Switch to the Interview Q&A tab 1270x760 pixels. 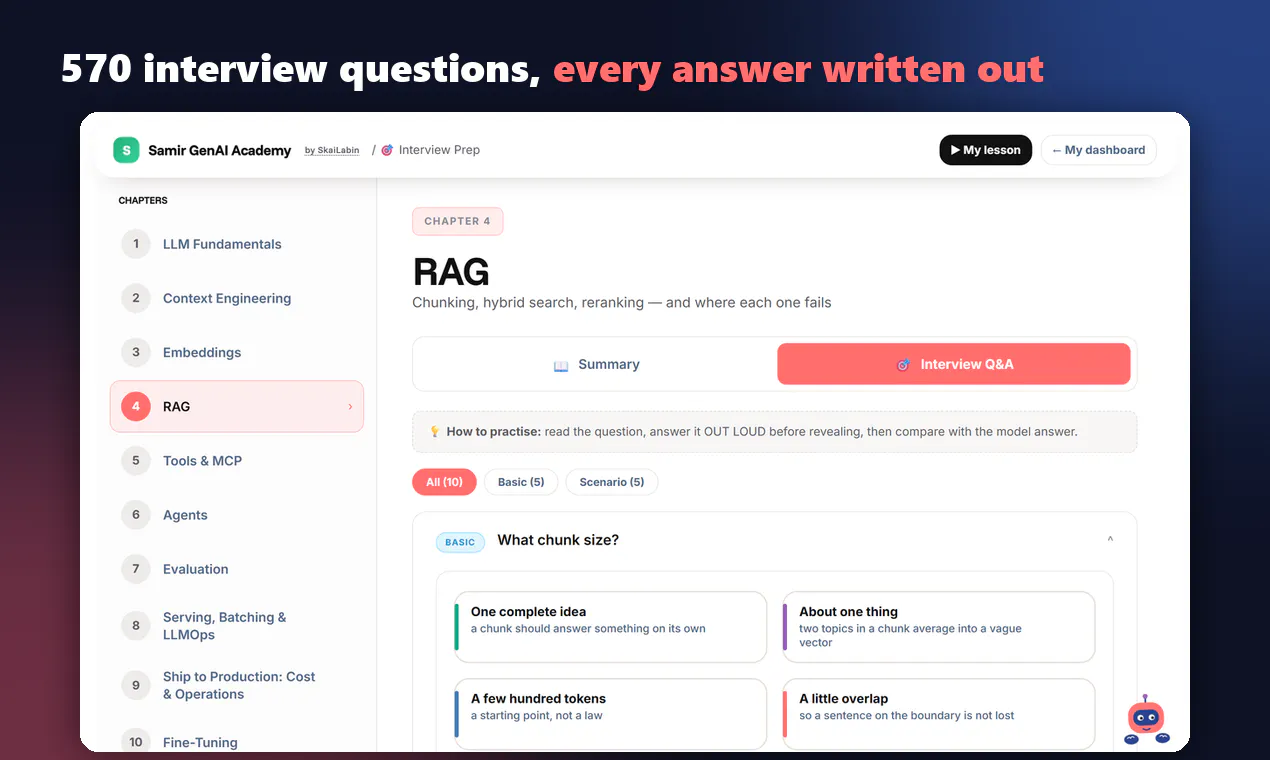coord(954,365)
